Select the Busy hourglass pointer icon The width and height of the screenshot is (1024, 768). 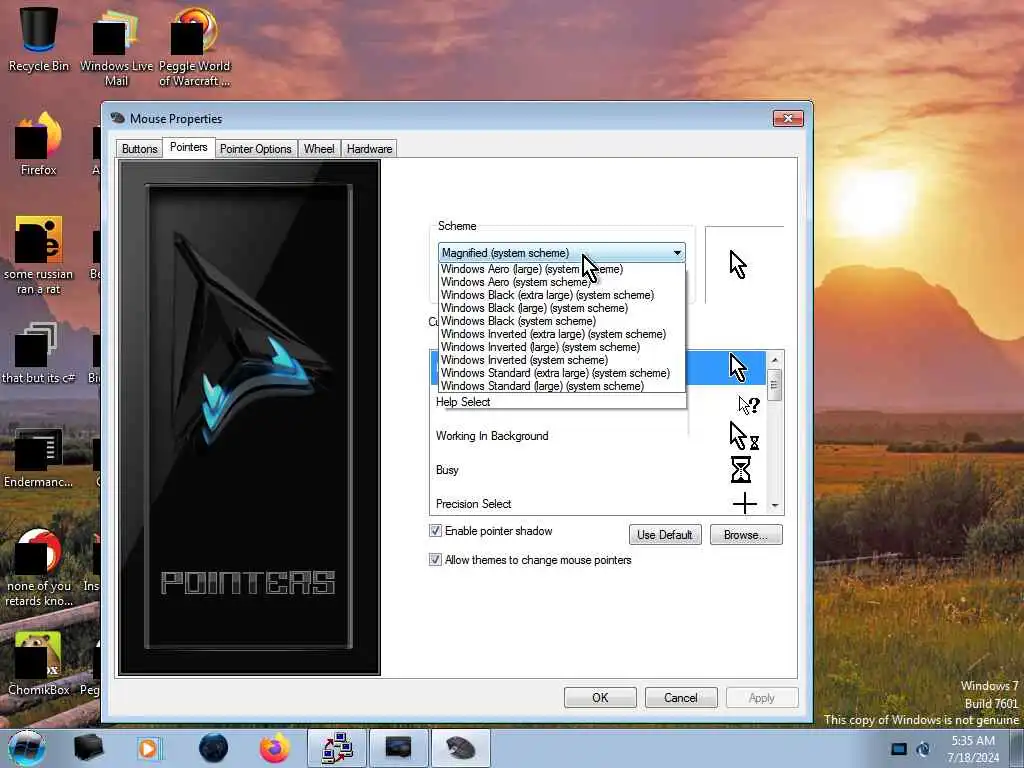click(741, 470)
